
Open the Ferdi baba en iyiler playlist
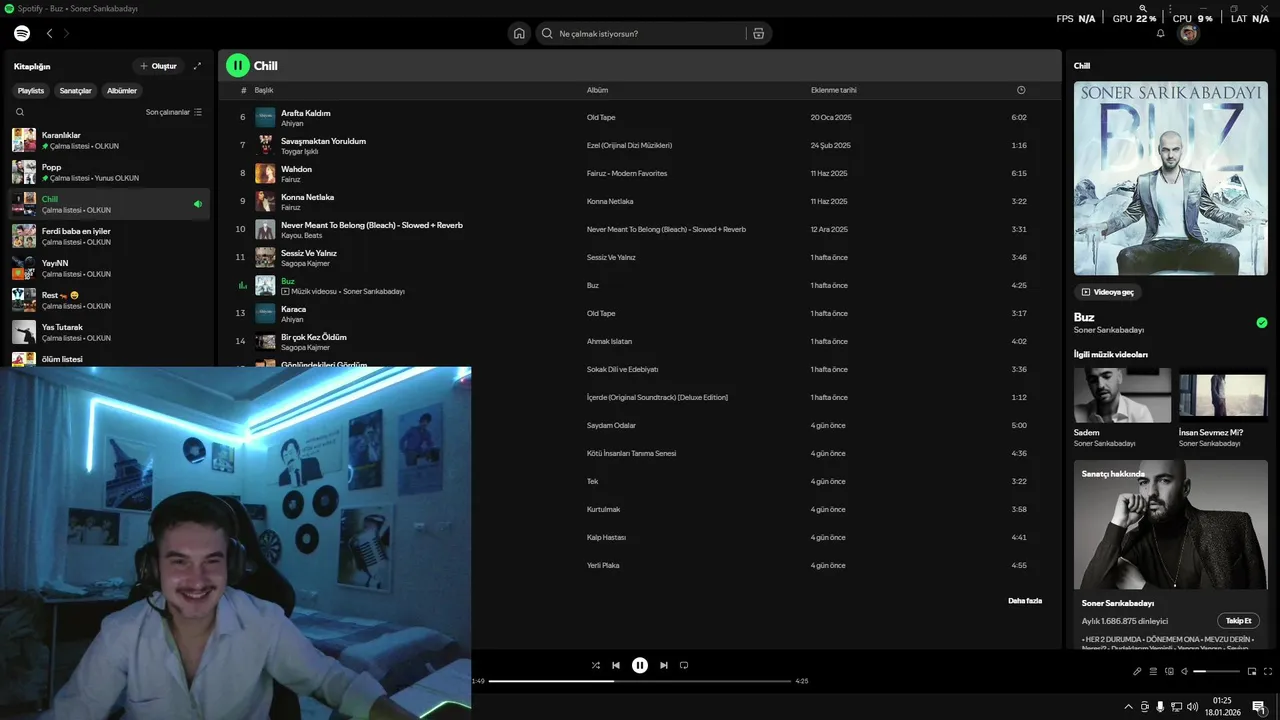point(110,236)
